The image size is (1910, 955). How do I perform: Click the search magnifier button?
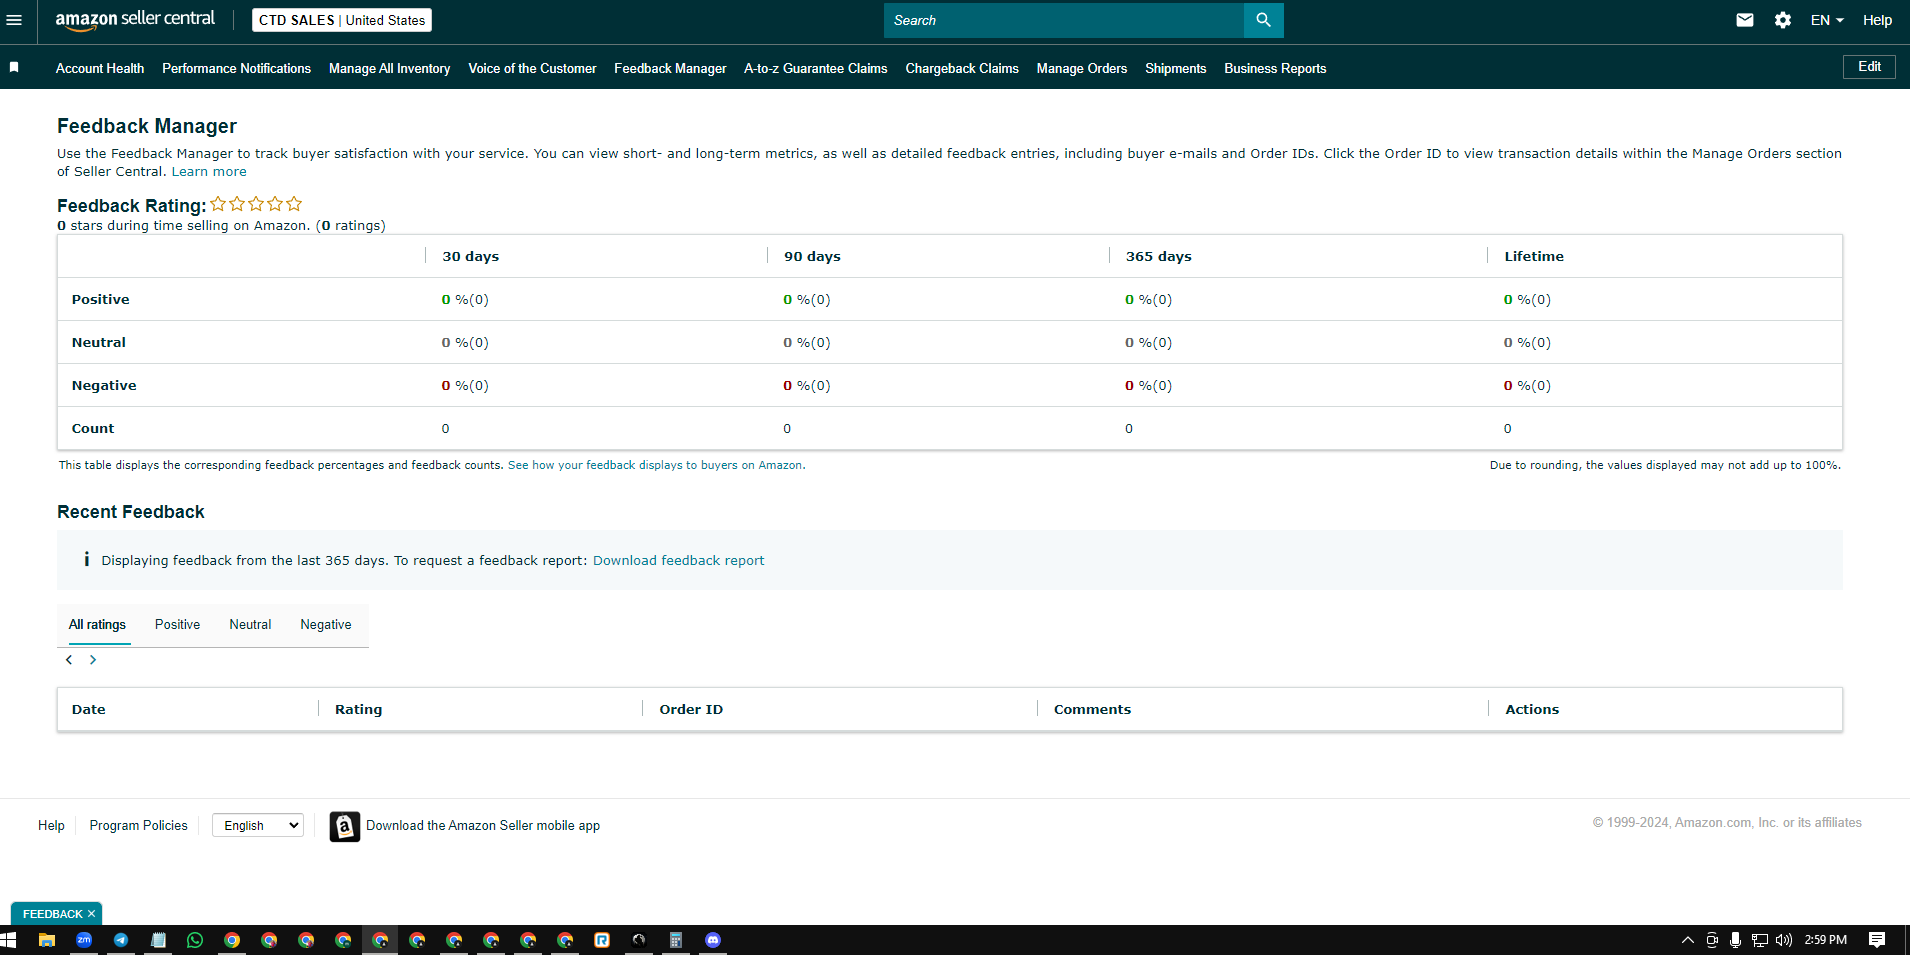click(x=1263, y=20)
